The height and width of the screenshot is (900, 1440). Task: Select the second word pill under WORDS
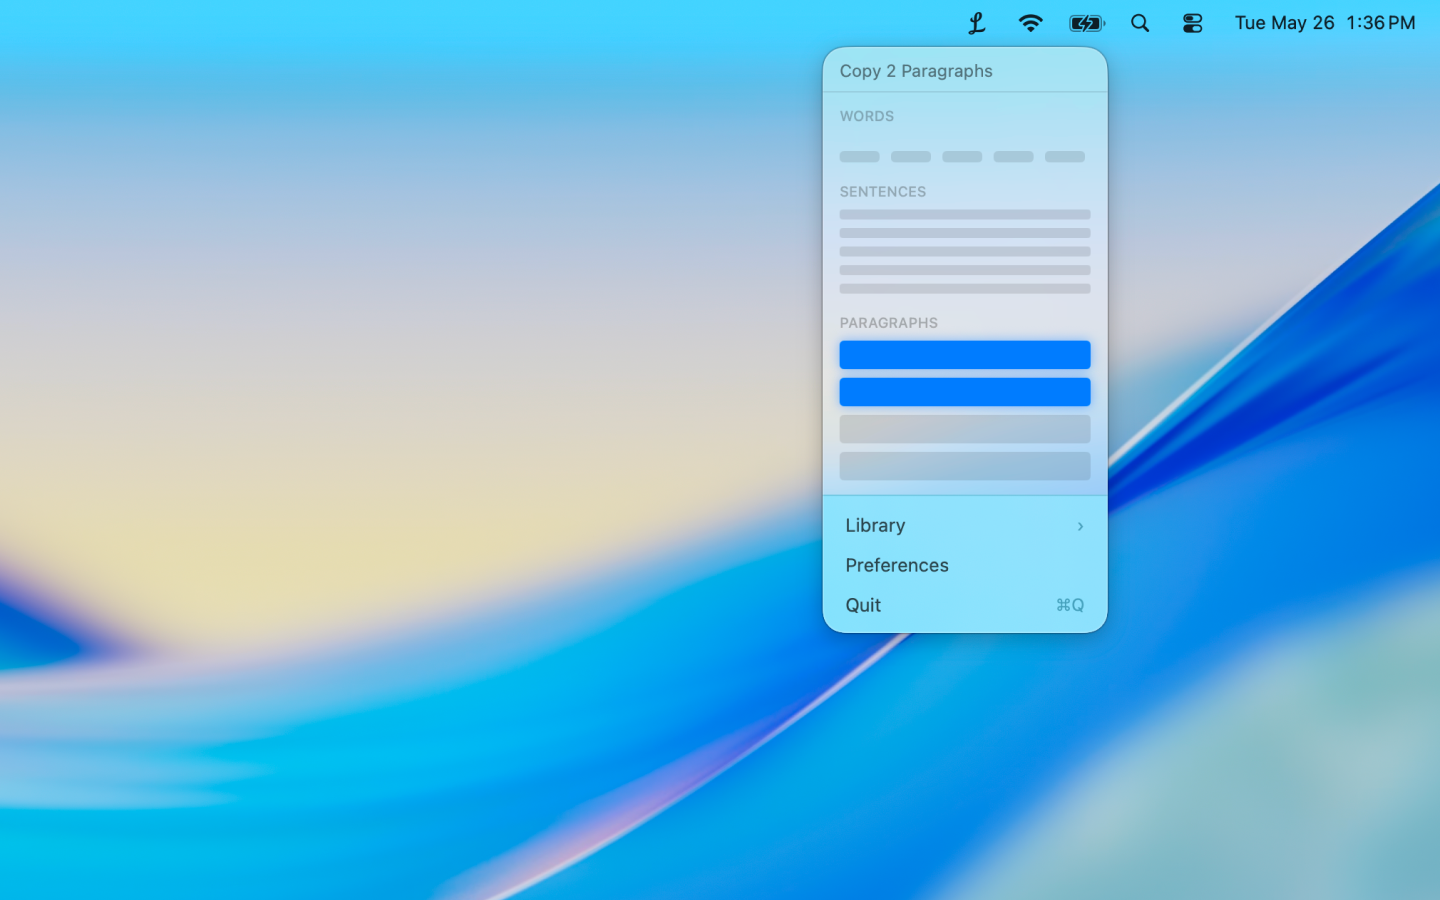pyautogui.click(x=911, y=156)
